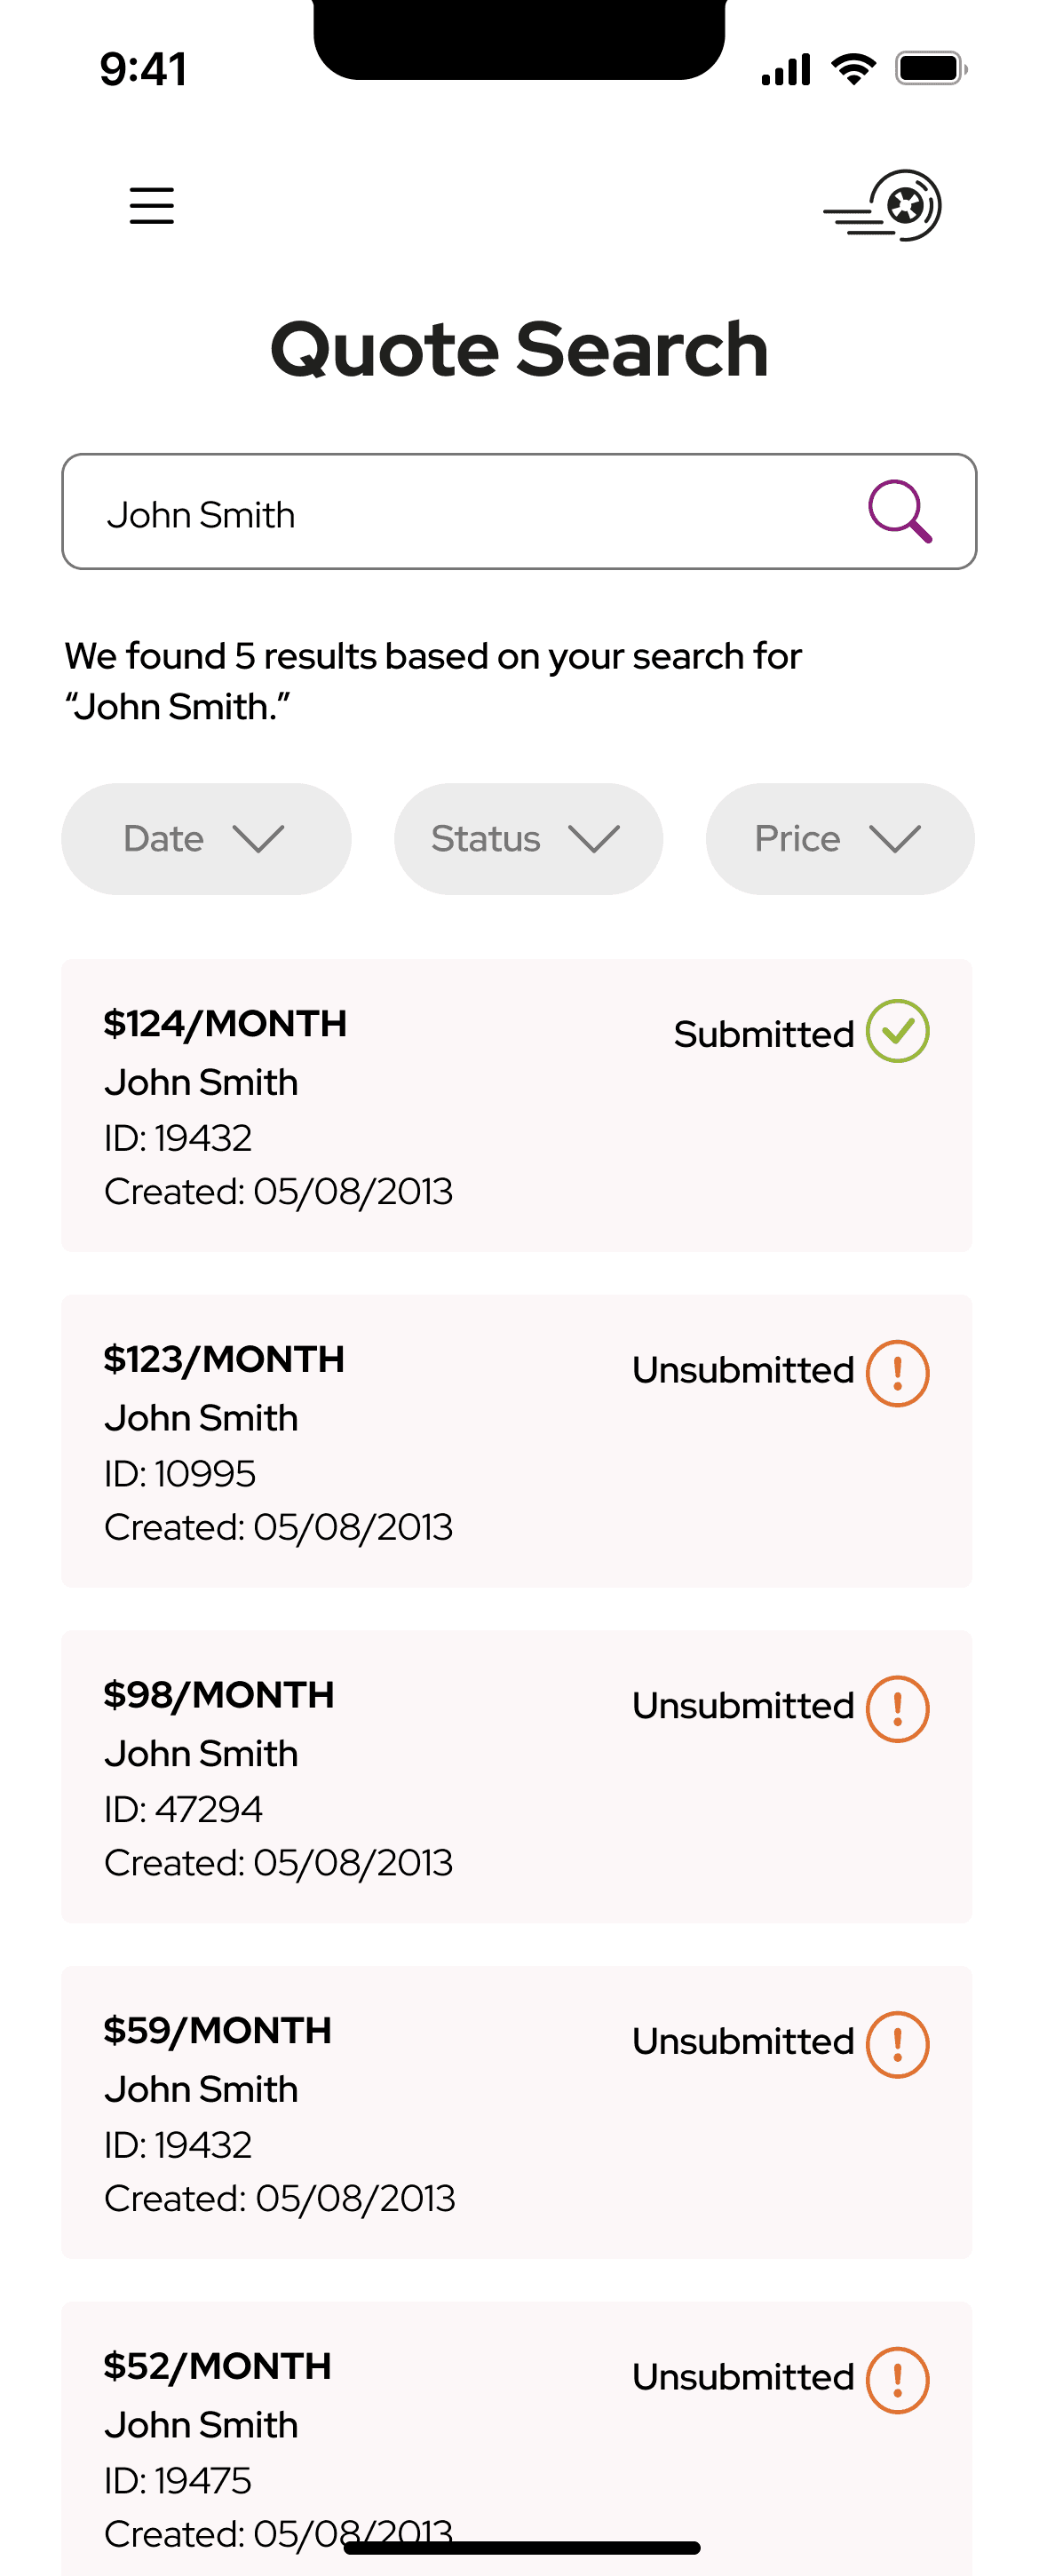Tap the orange alert icon on $59/MONTH quote

pyautogui.click(x=897, y=2045)
